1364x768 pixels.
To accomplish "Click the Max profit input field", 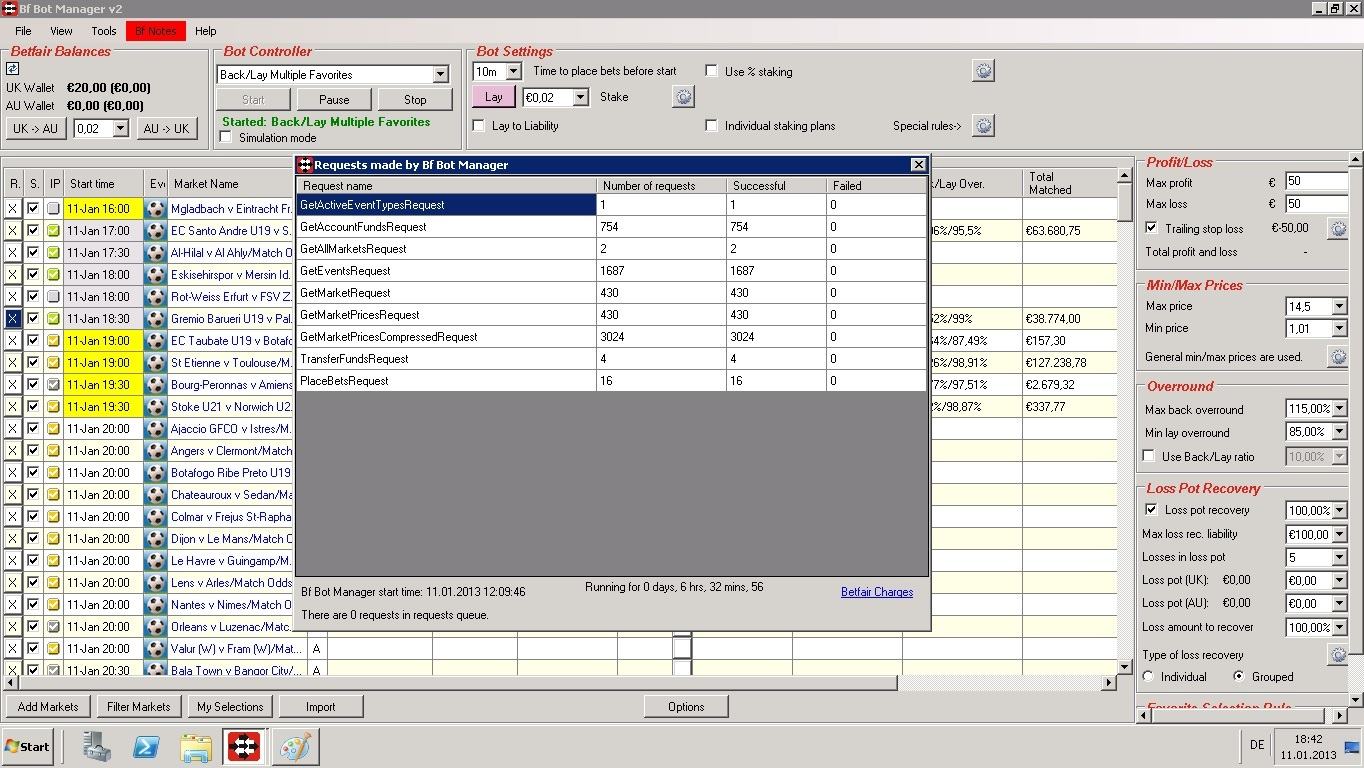I will [x=1316, y=182].
